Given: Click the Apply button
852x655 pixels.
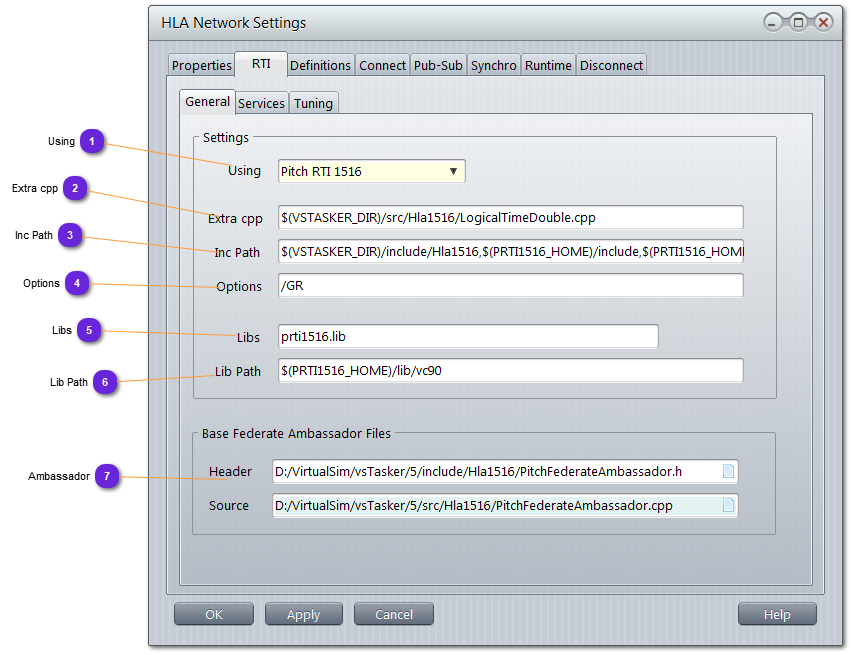Looking at the screenshot, I should pos(304,614).
